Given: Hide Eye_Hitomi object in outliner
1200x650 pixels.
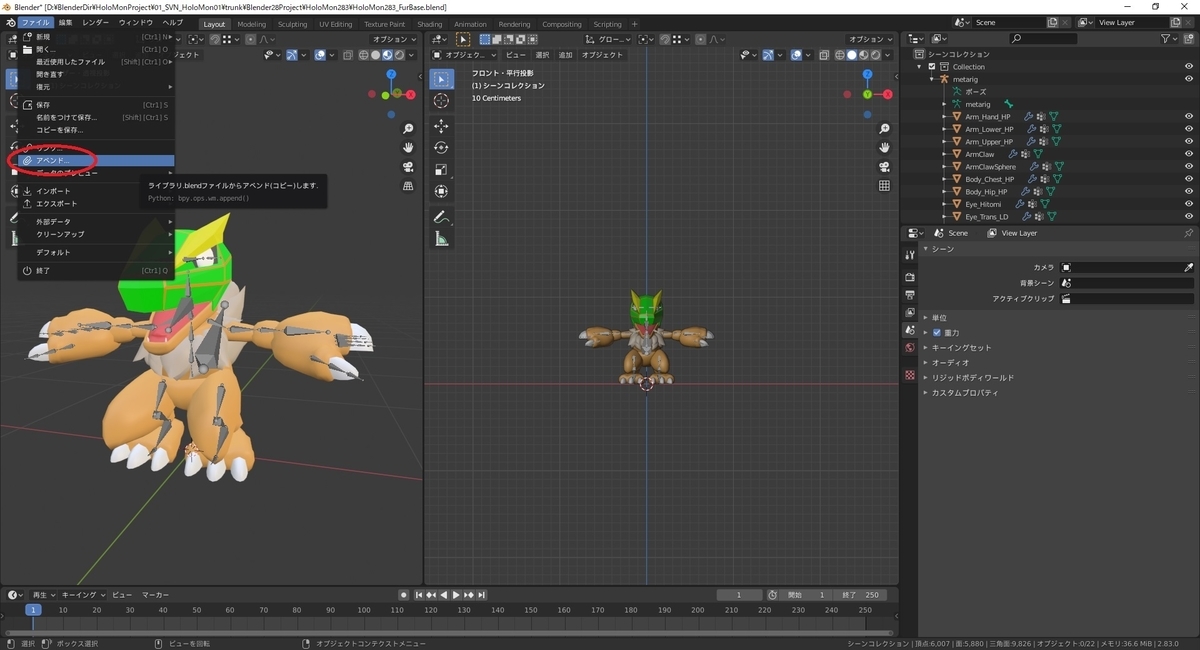Looking at the screenshot, I should 1189,204.
